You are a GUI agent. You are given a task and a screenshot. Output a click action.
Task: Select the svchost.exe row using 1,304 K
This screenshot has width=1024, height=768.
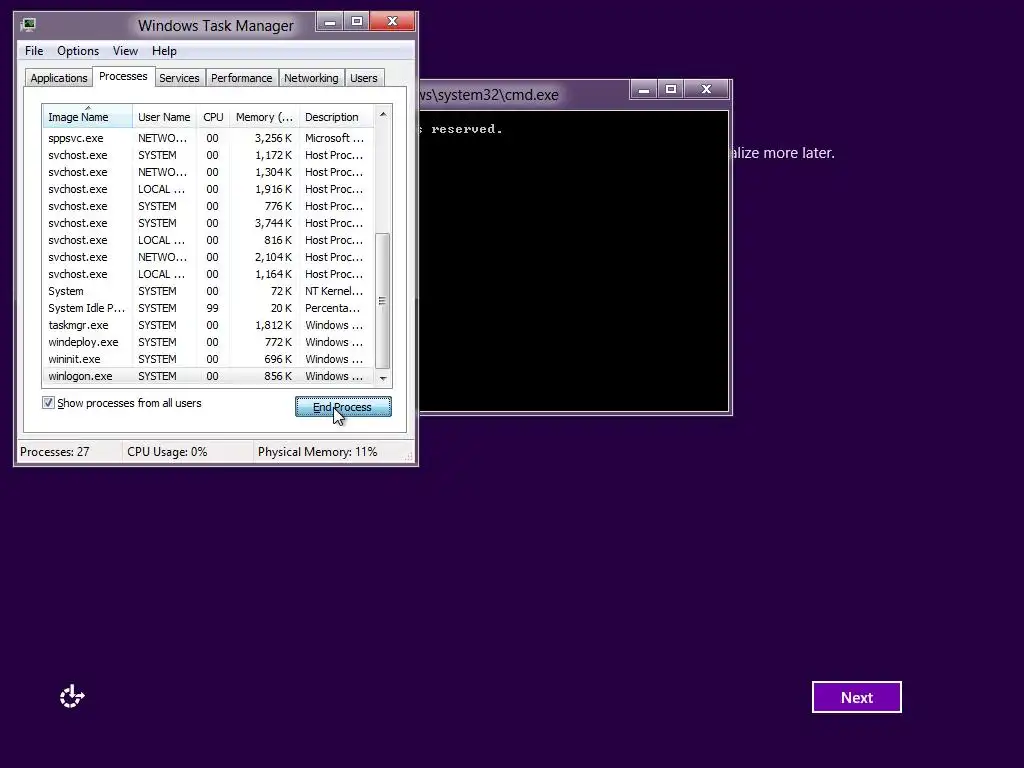[208, 172]
